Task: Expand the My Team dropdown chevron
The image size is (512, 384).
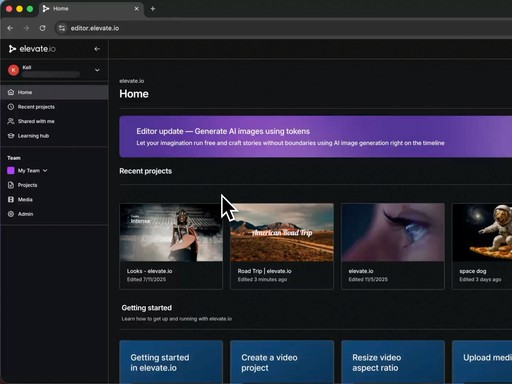Action: (x=45, y=170)
